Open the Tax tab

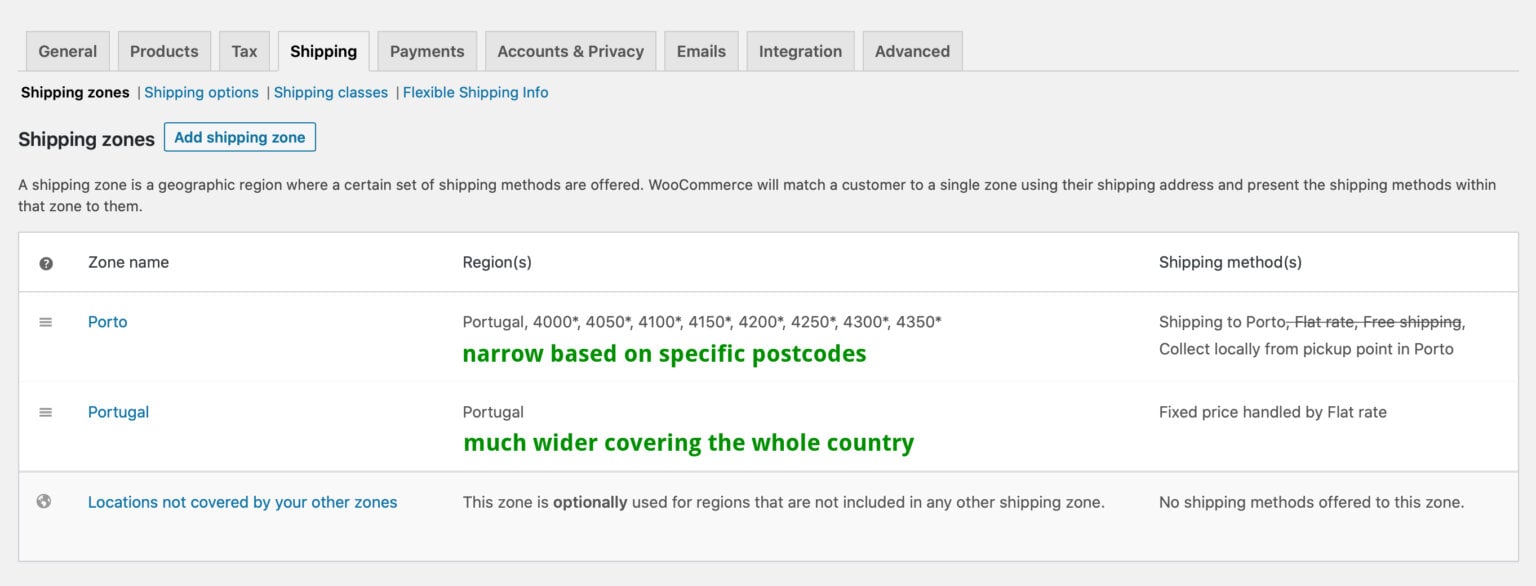(x=244, y=51)
